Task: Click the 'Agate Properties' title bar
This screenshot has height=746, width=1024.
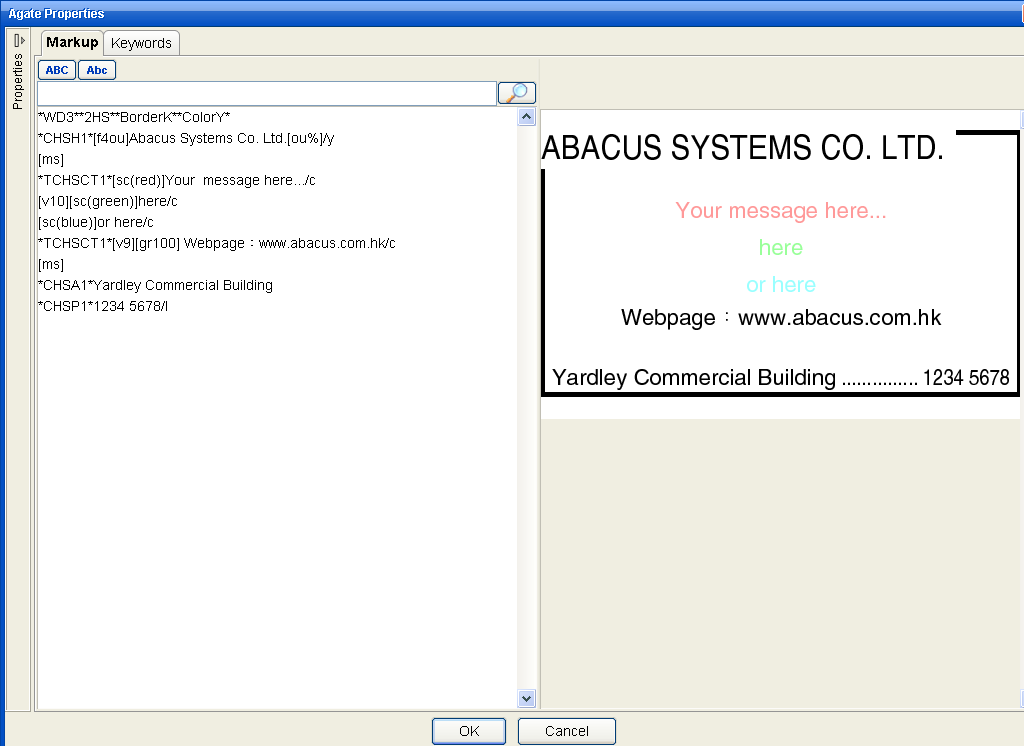Action: 512,13
